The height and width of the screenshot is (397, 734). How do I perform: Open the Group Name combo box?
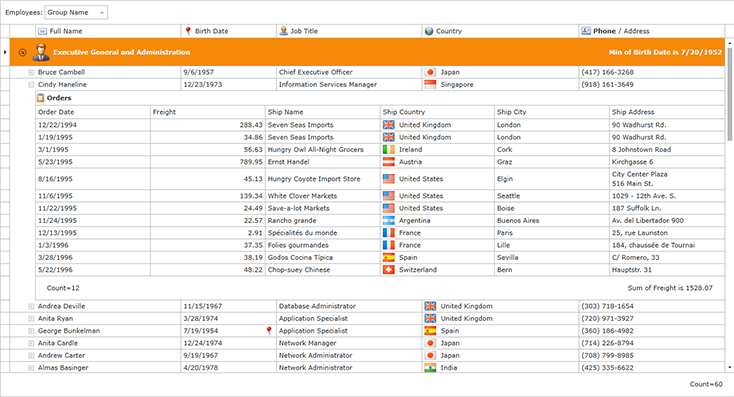pyautogui.click(x=76, y=13)
